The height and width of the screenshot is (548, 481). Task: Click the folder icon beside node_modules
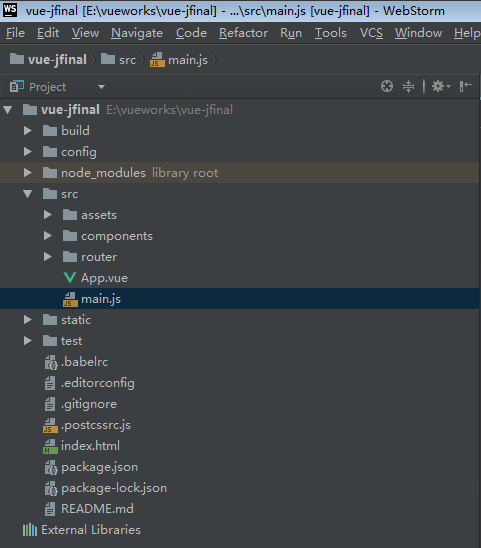pyautogui.click(x=50, y=173)
